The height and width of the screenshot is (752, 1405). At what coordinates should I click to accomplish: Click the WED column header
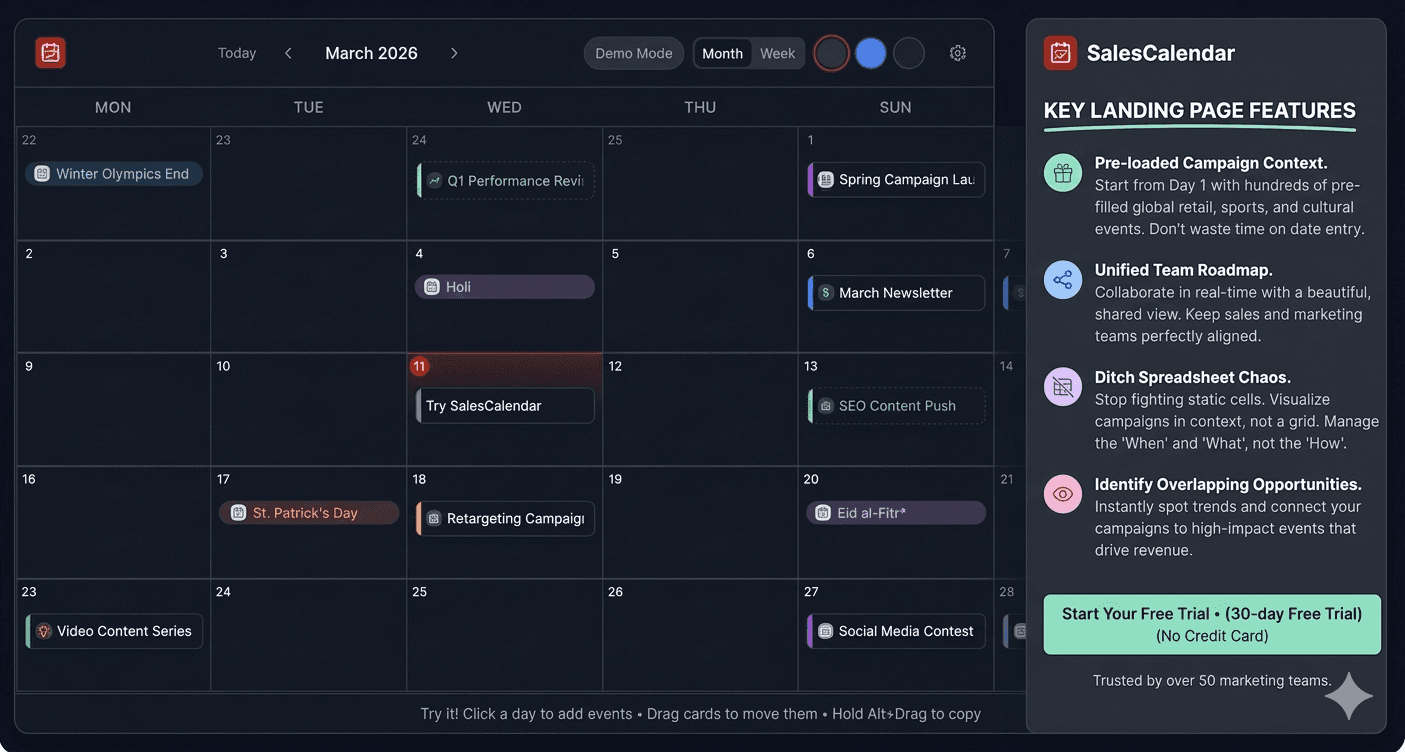504,107
